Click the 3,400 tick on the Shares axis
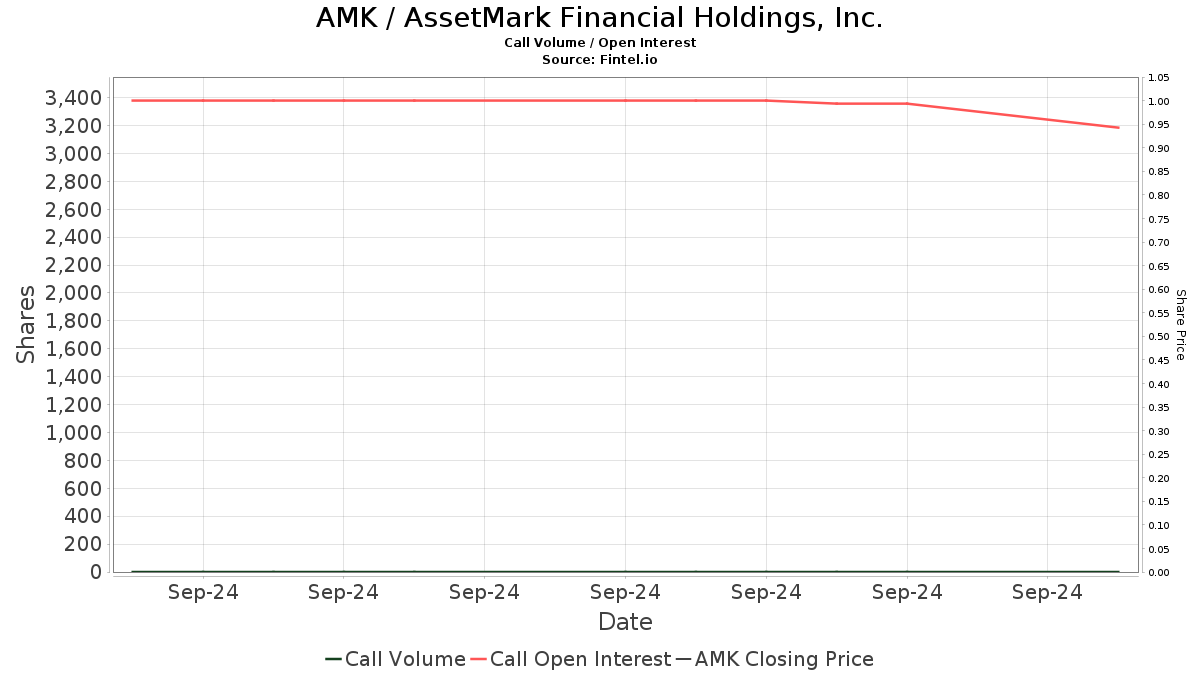 coord(73,98)
